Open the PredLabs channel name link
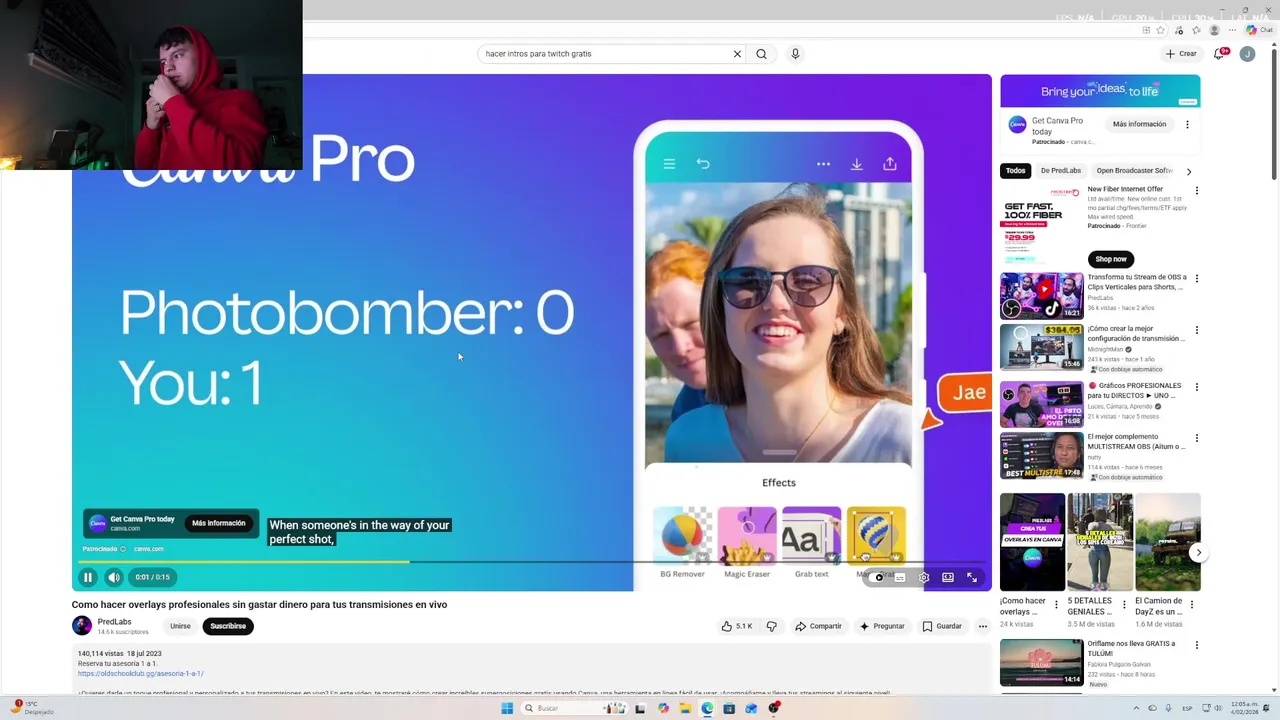Viewport: 1280px width, 720px height. [114, 622]
